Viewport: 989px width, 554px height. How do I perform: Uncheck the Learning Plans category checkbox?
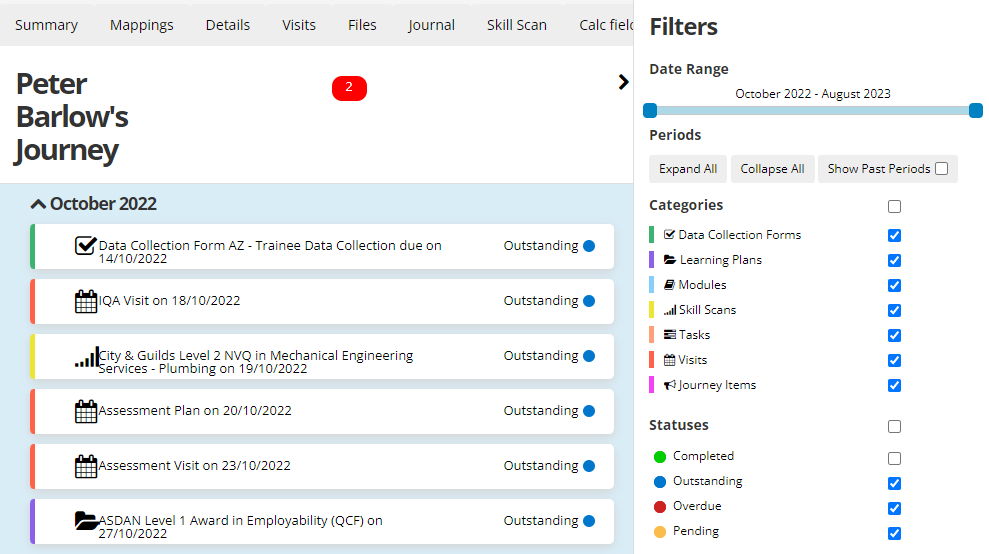pyautogui.click(x=894, y=260)
